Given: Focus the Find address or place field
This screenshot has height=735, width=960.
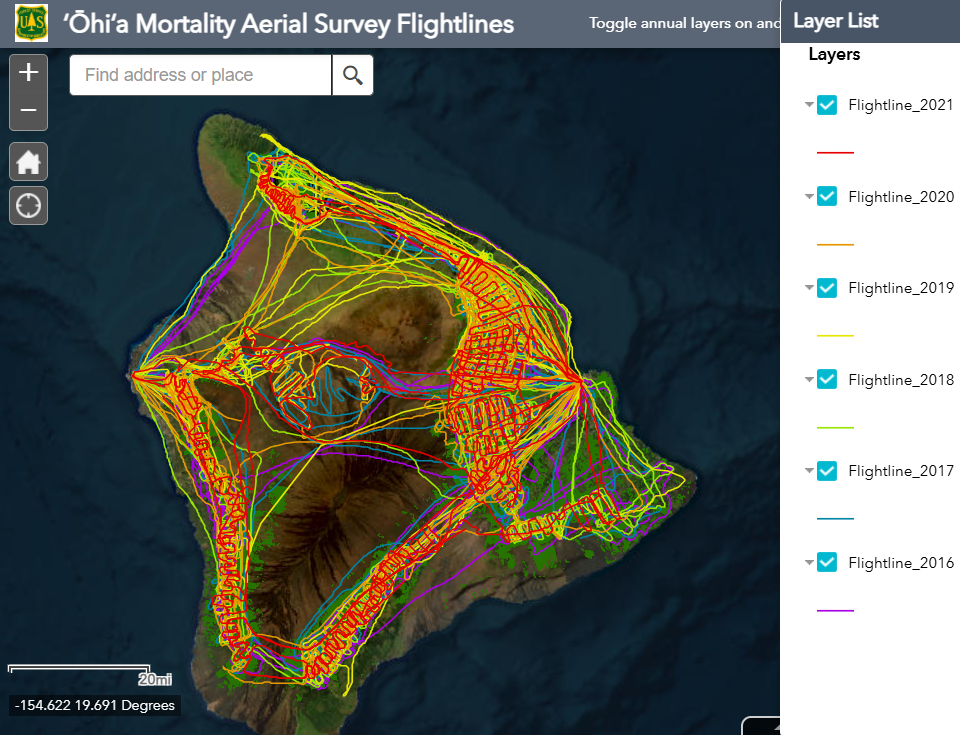Looking at the screenshot, I should pyautogui.click(x=200, y=75).
